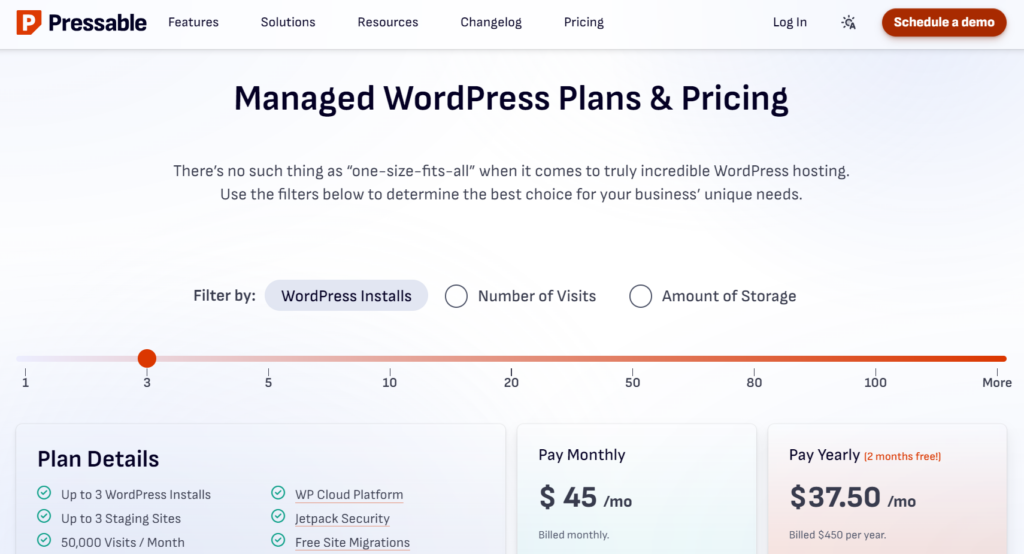Click the $ 45 /mo price

585,498
